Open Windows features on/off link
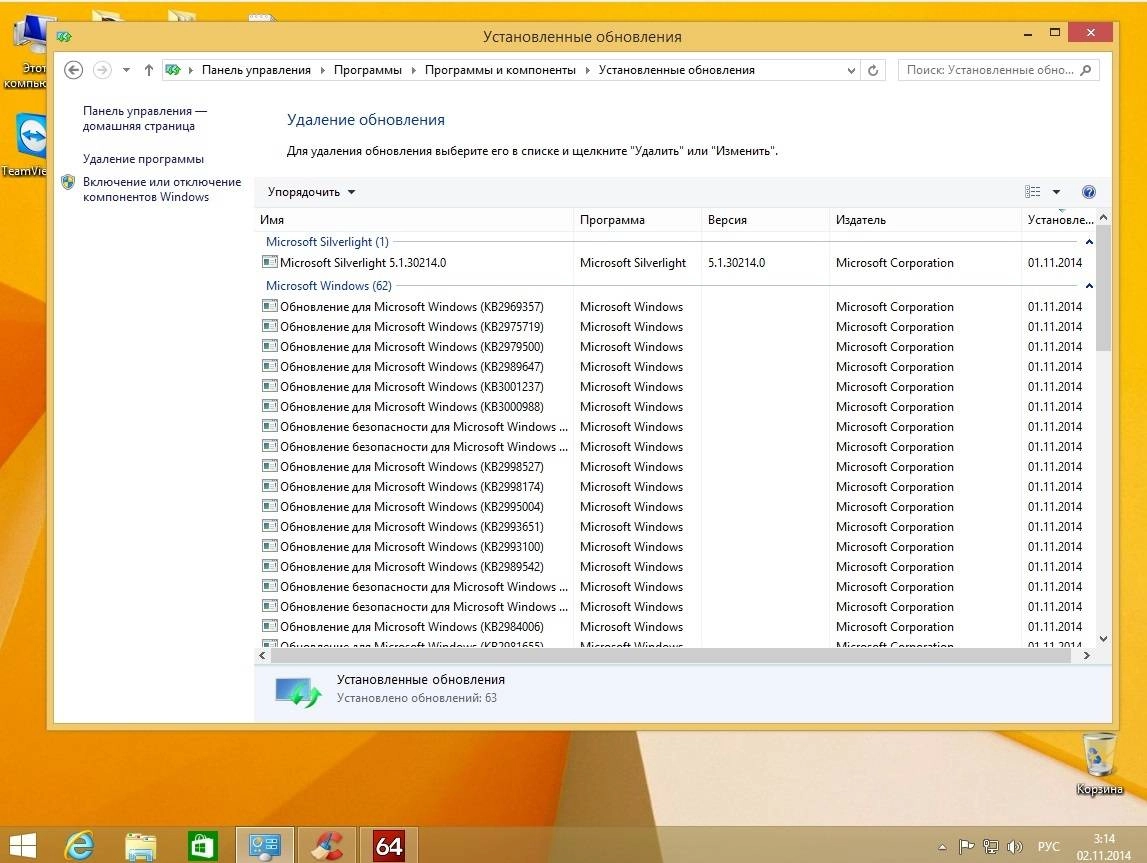This screenshot has height=863, width=1147. (x=162, y=189)
